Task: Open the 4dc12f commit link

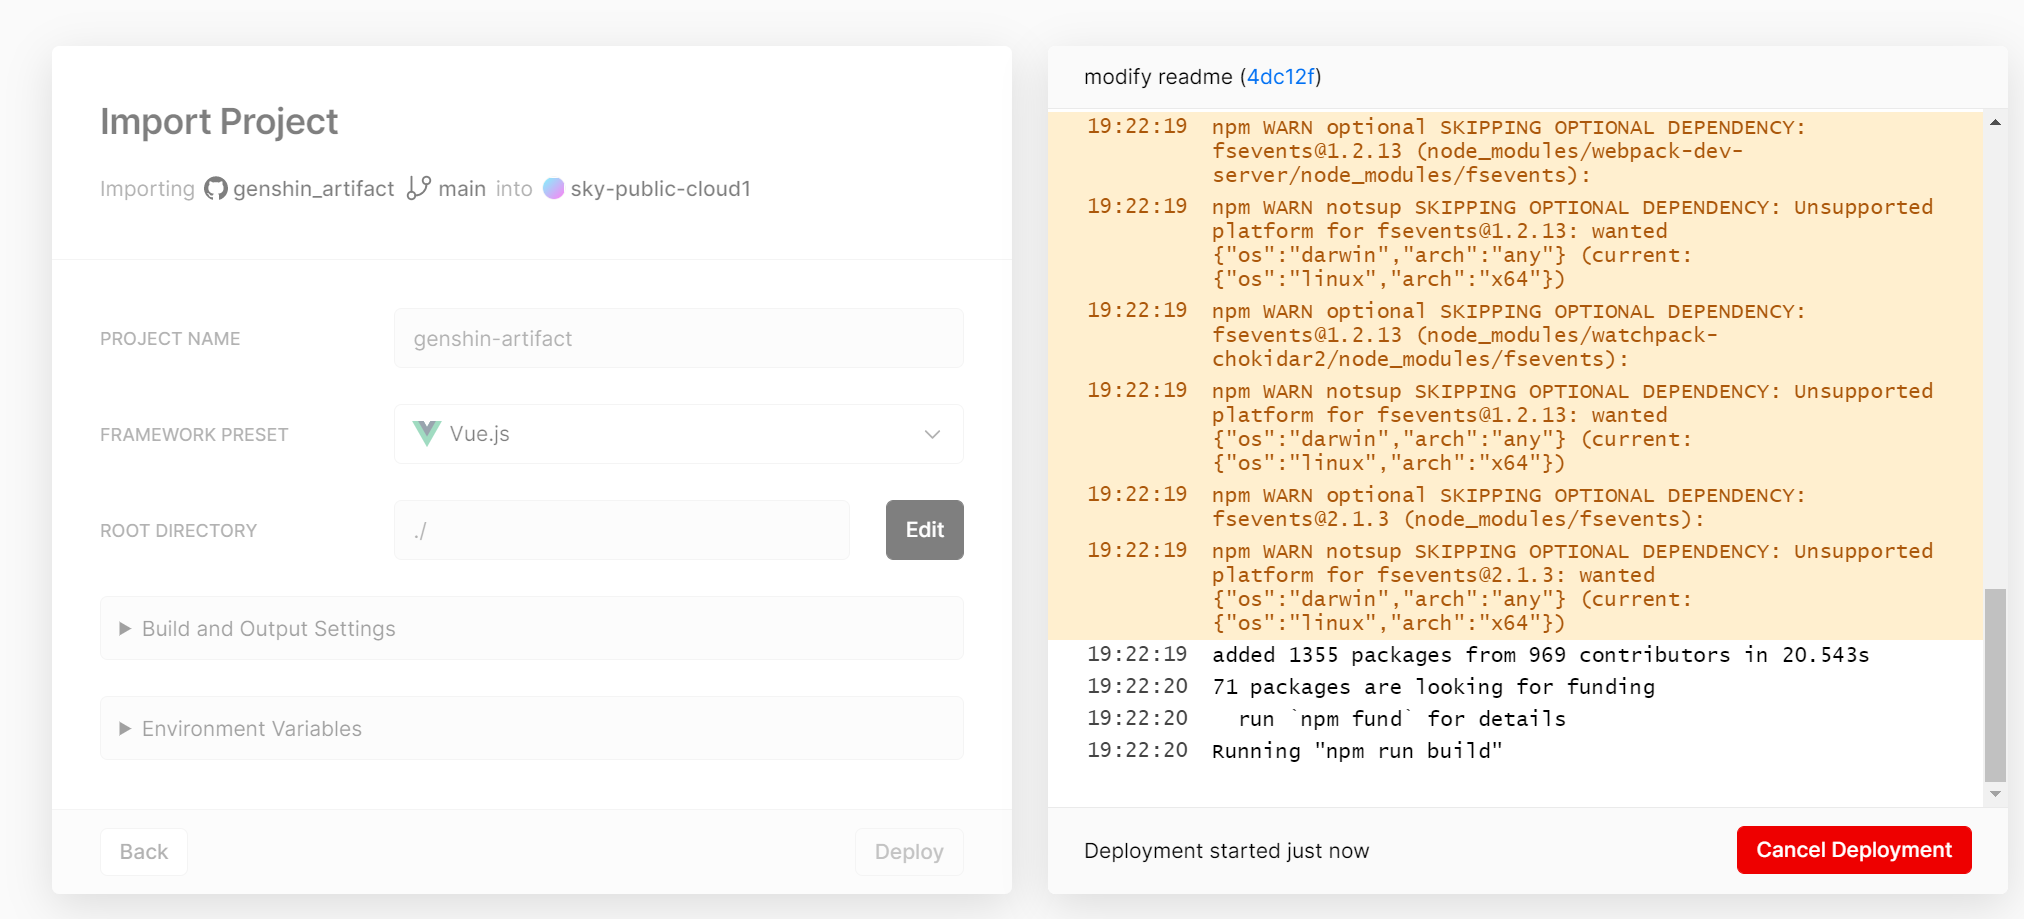Action: tap(1280, 77)
